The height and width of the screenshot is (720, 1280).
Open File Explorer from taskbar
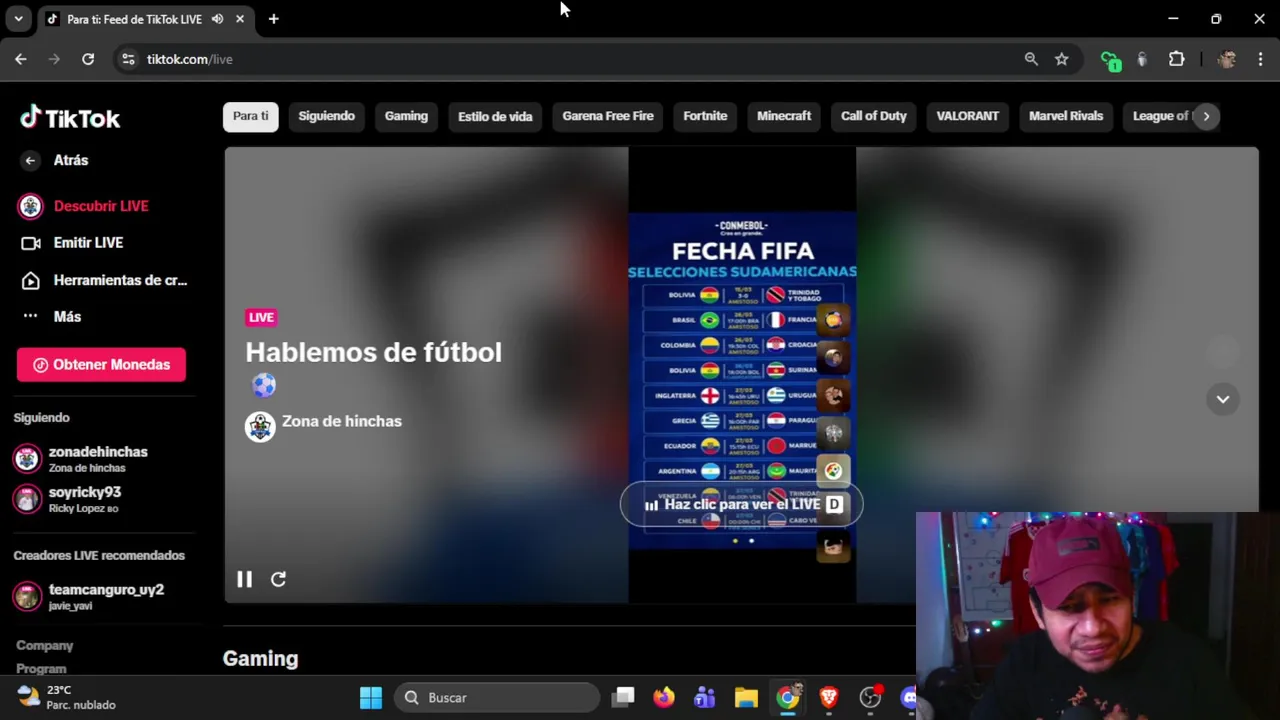coord(746,698)
